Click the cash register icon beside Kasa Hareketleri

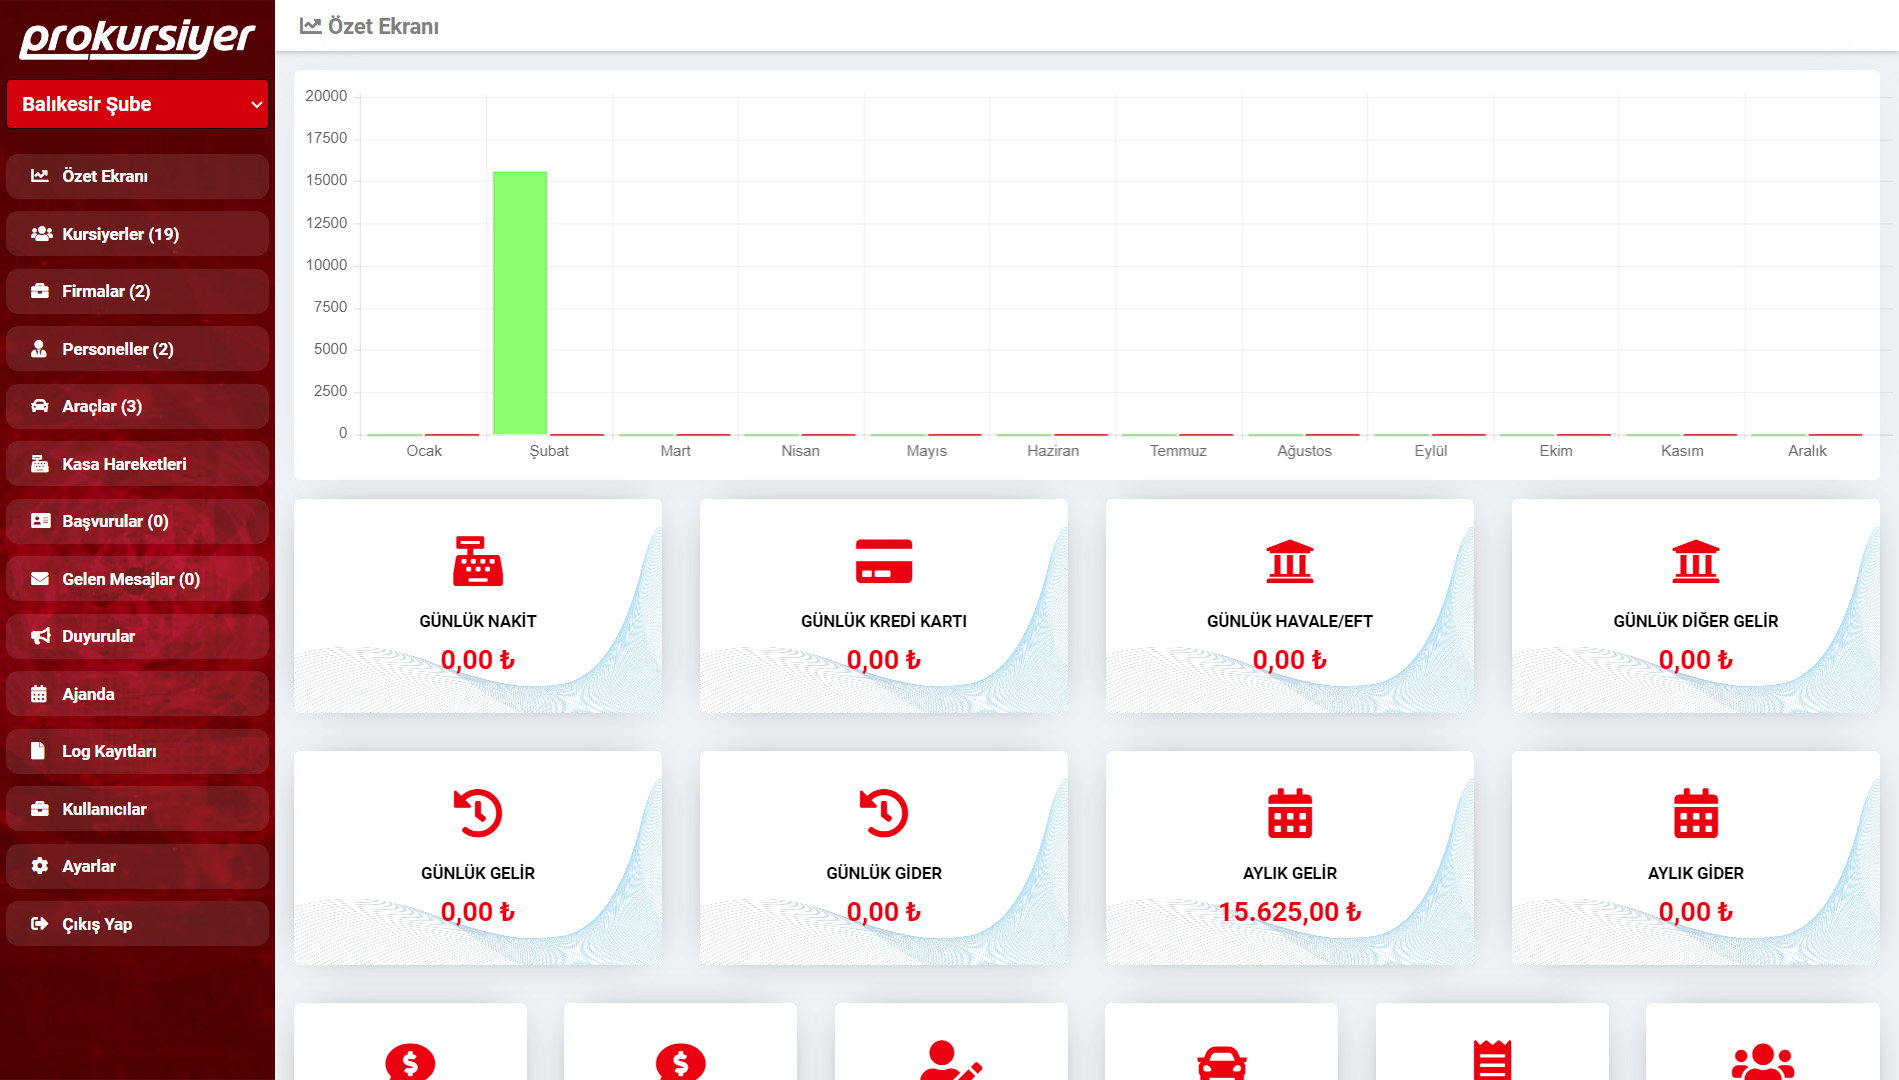[40, 464]
